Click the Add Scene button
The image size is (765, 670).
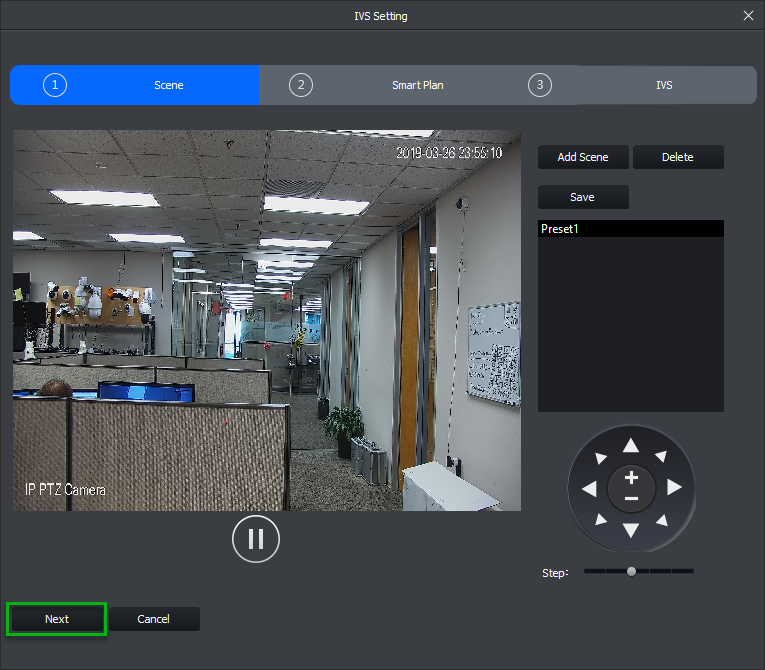[x=583, y=157]
